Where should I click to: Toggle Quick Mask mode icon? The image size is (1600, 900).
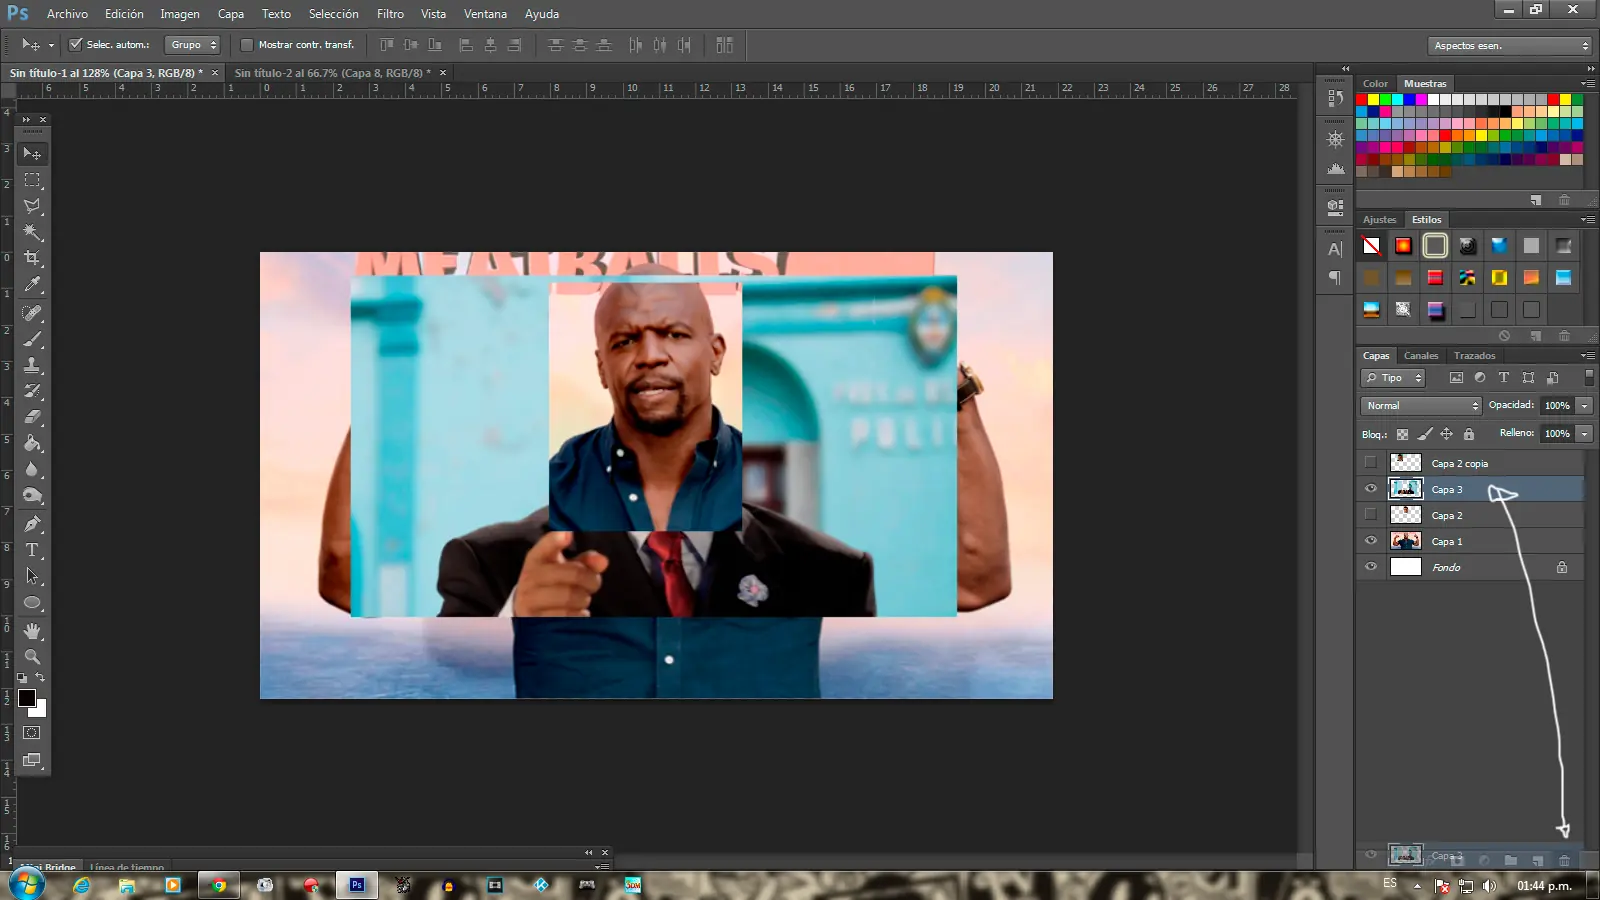32,733
